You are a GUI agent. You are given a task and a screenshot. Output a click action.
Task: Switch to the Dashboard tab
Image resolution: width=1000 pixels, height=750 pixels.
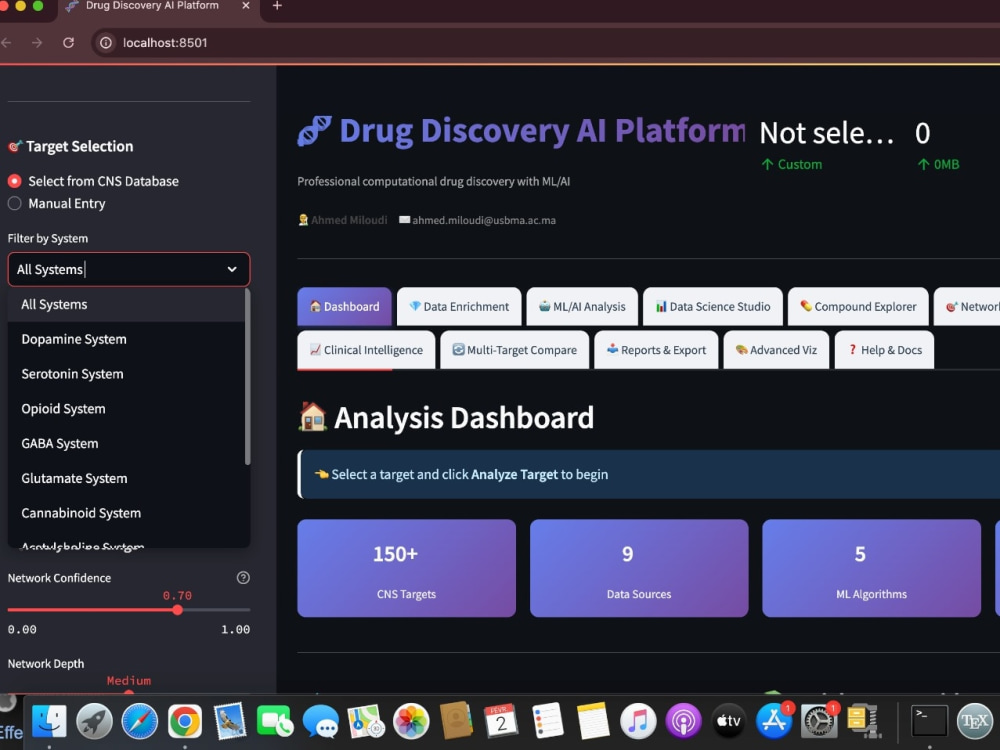[x=344, y=307]
